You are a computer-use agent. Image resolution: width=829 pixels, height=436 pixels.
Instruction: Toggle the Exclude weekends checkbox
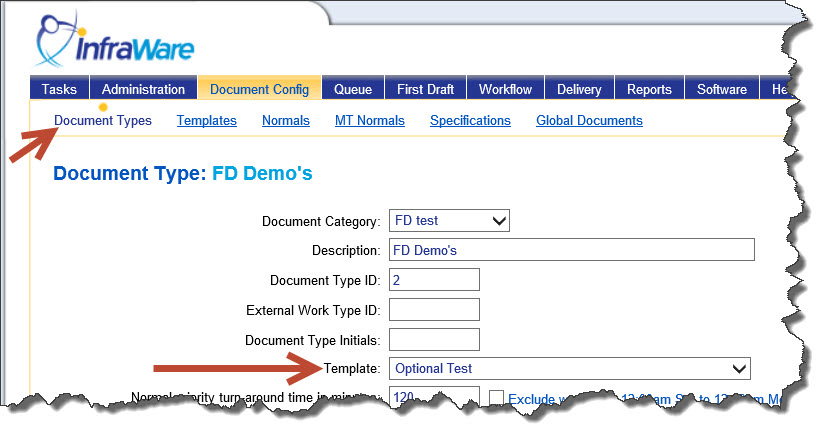pos(496,397)
